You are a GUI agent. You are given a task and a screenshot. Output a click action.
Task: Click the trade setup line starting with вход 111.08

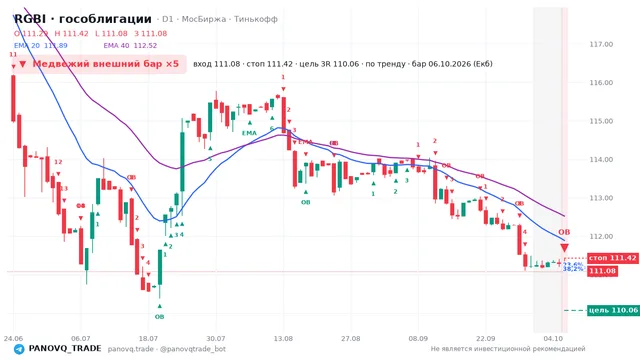[343, 64]
